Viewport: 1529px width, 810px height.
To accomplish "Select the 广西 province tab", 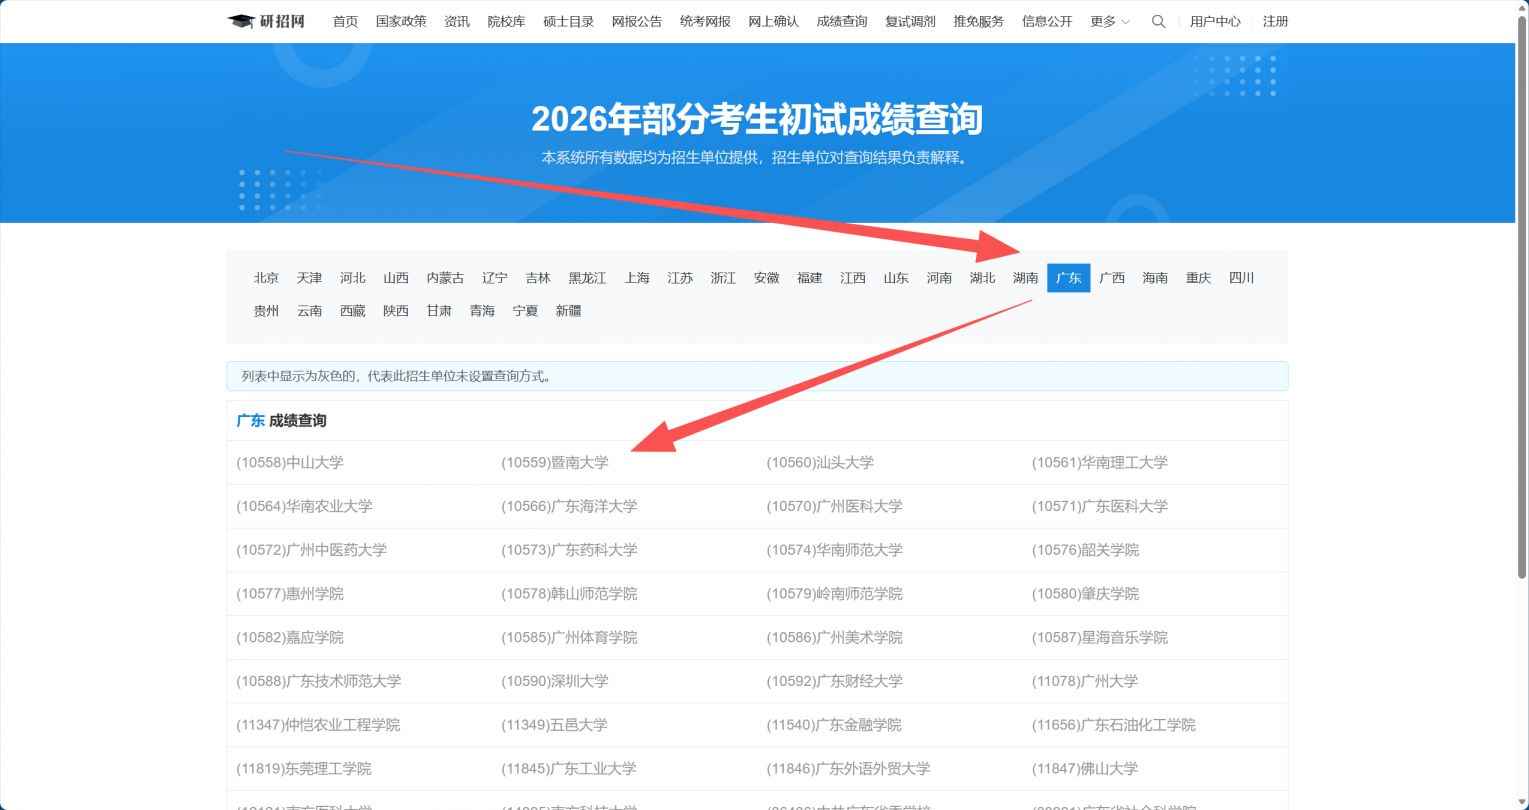I will click(1112, 278).
